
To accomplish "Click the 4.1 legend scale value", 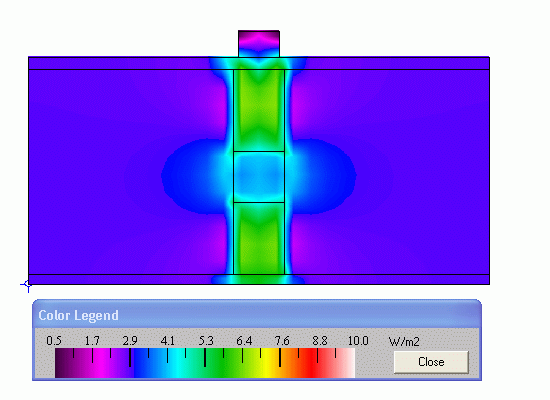I will [168, 341].
